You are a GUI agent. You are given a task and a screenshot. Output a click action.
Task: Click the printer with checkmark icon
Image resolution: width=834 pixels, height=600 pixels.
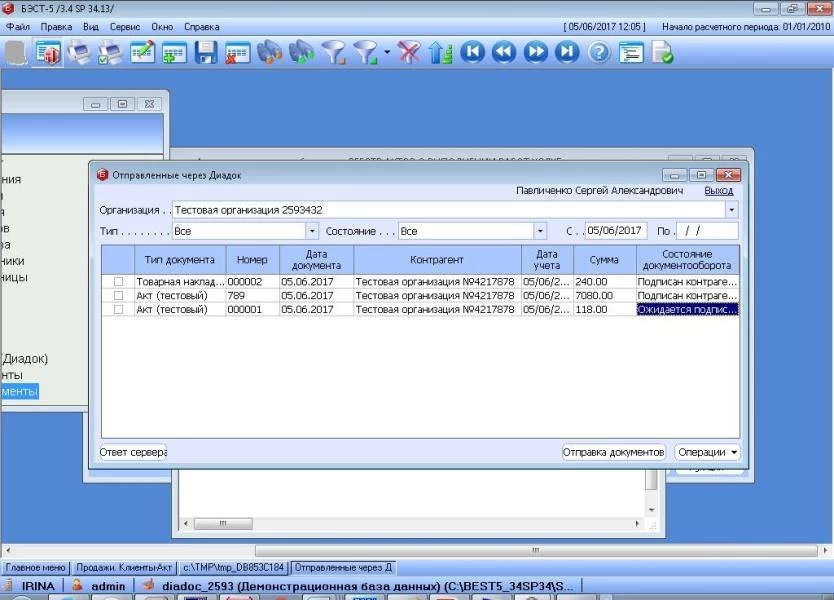coord(110,53)
